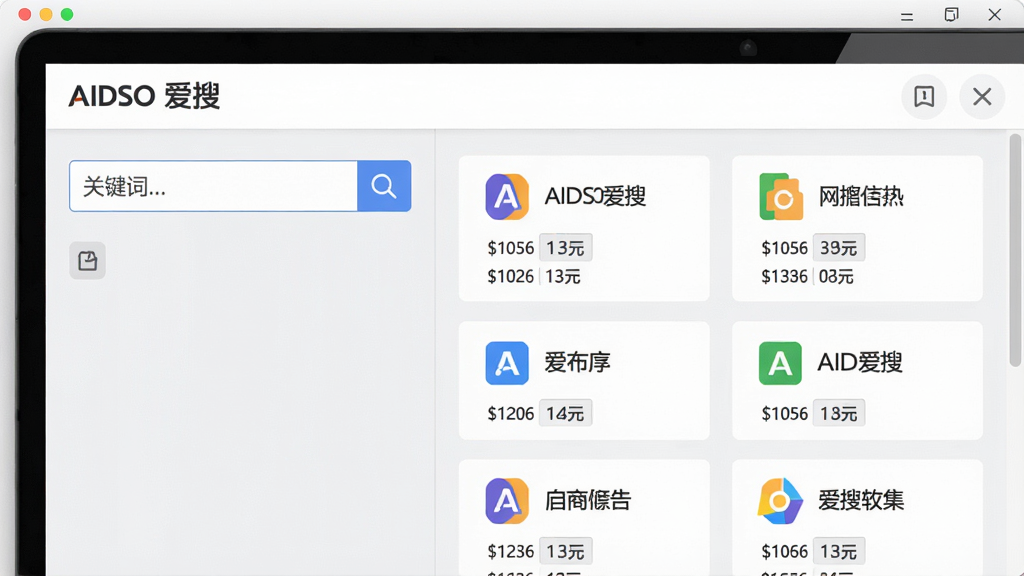Click the vertical scrollbar of results list
This screenshot has width=1024, height=576.
click(x=1015, y=250)
